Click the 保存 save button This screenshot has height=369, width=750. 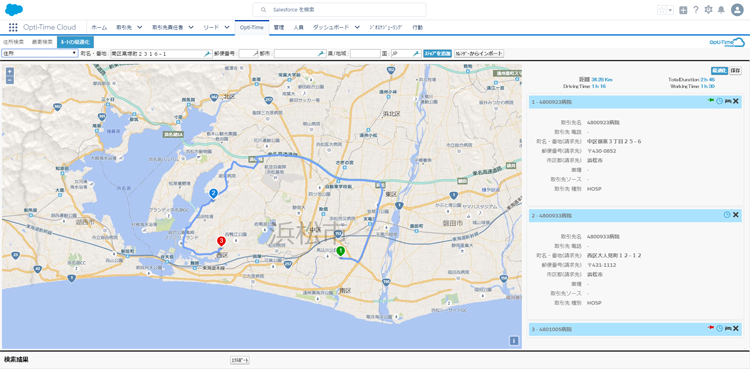(x=735, y=71)
